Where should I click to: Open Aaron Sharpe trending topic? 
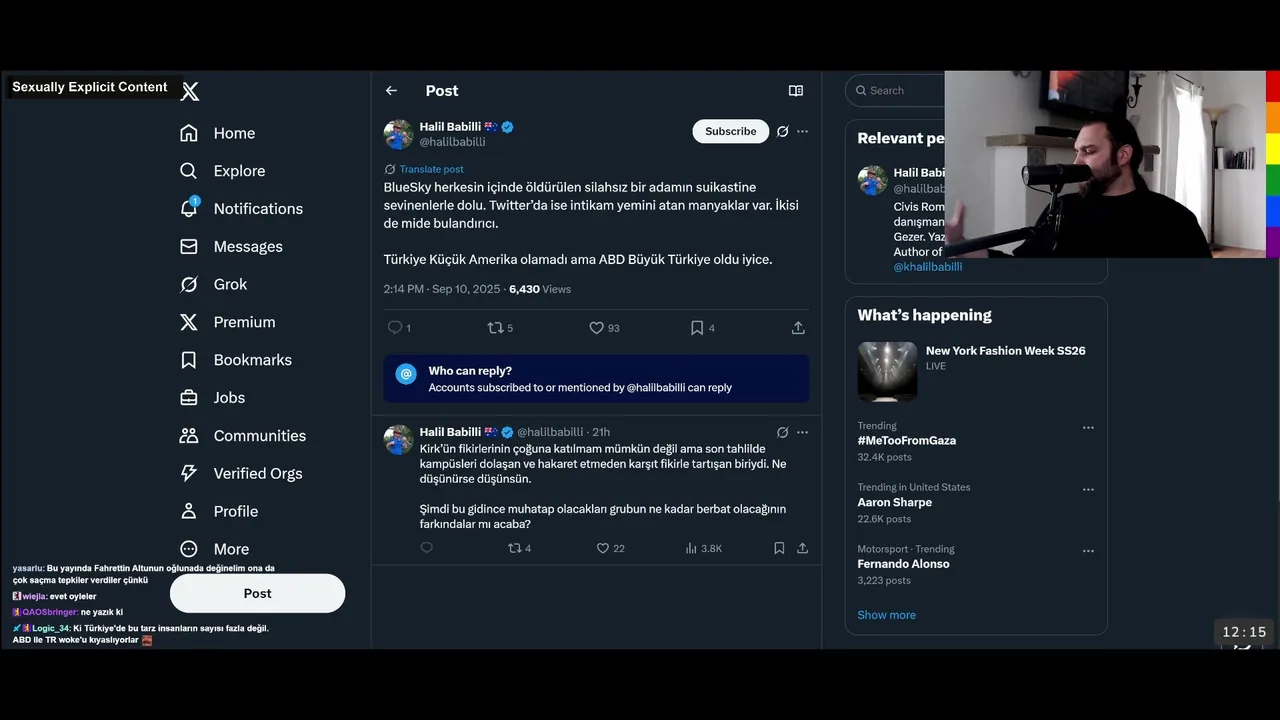894,503
